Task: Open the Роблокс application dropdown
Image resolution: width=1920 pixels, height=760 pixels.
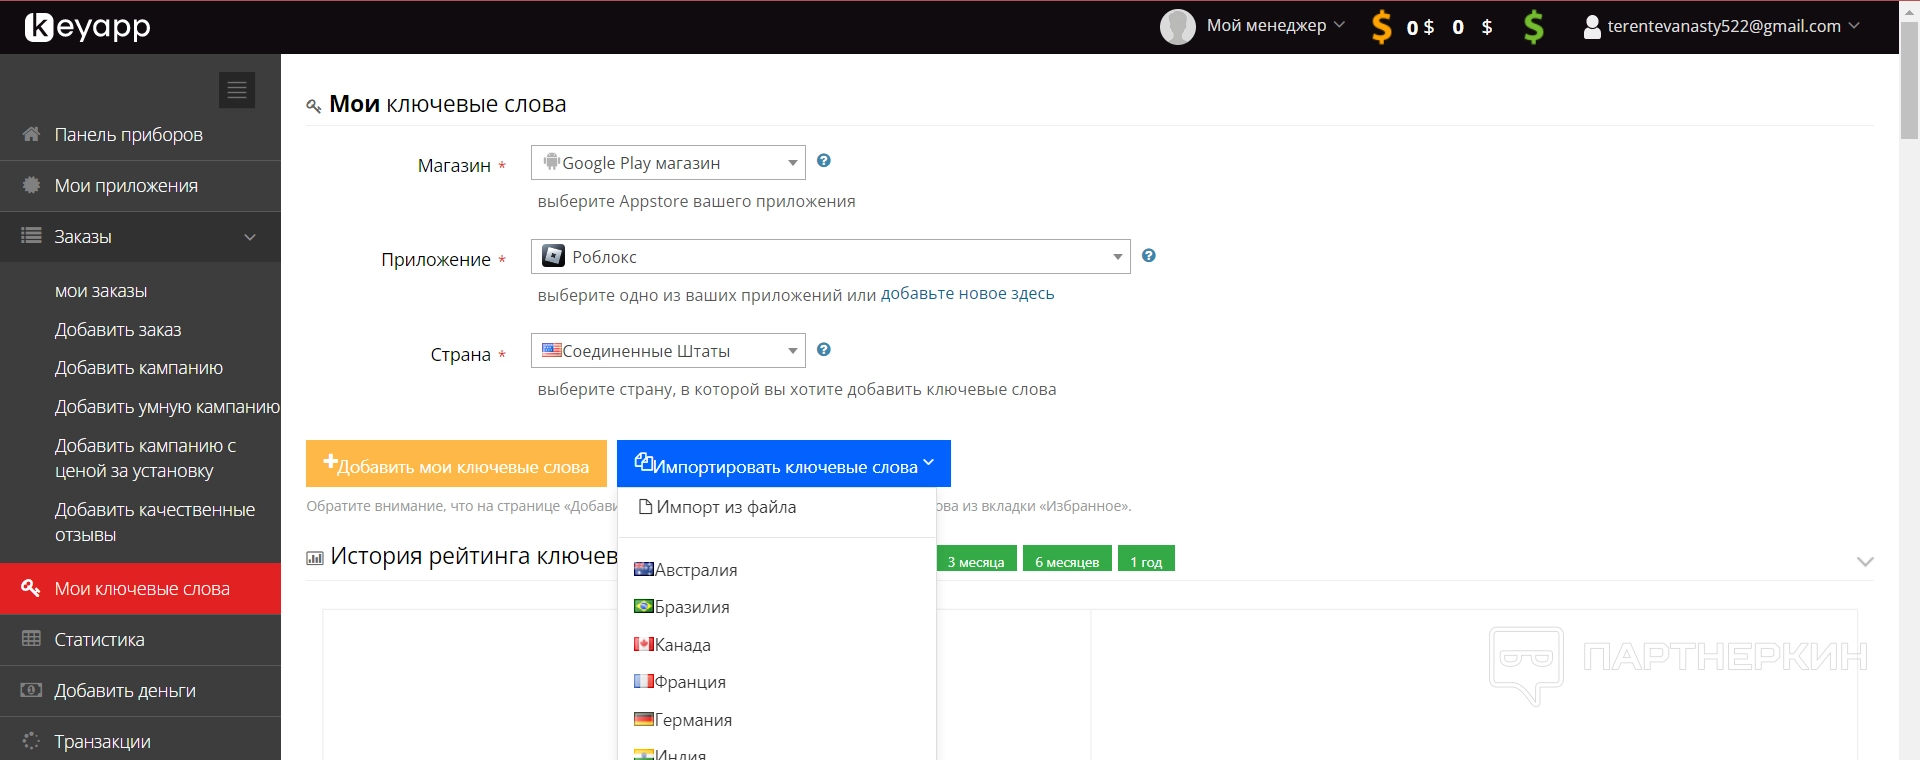Action: pos(829,257)
